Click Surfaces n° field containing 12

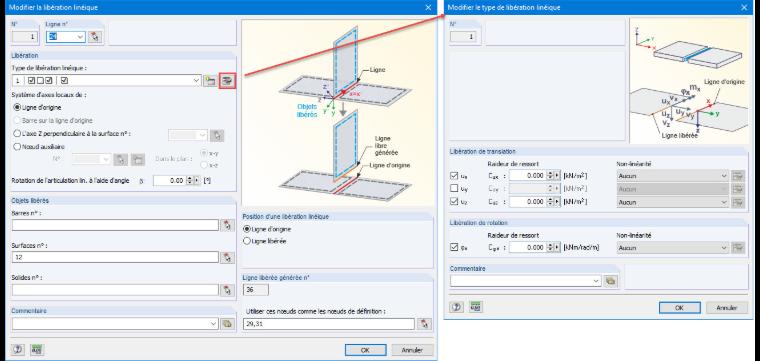115,257
